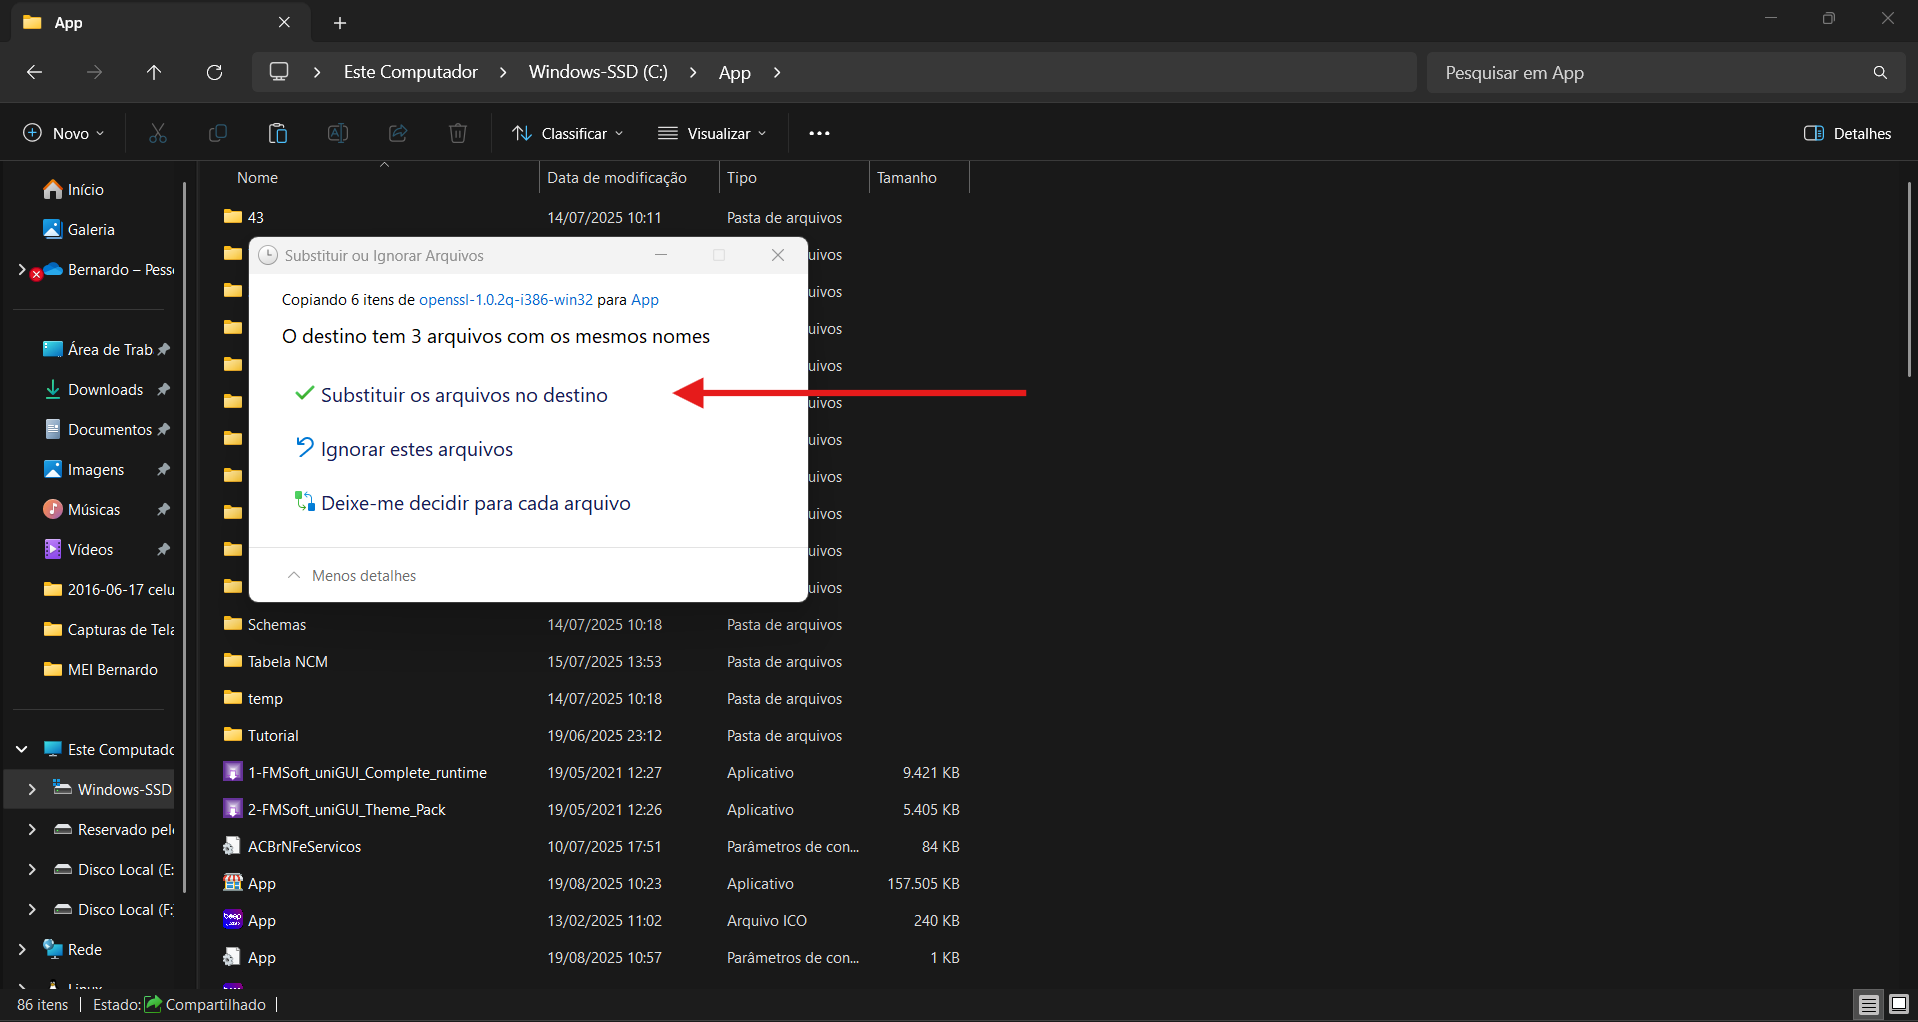
Task: Click the search magnifier icon
Action: coord(1880,72)
